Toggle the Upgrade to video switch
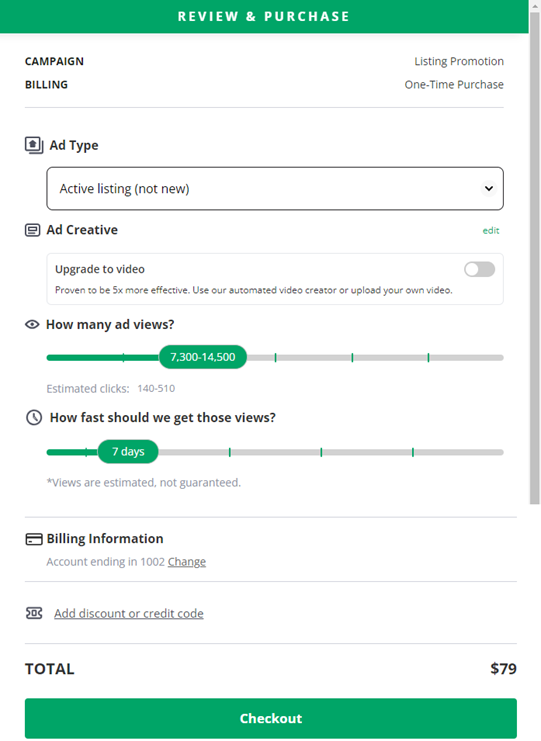This screenshot has width=541, height=741. [x=479, y=269]
